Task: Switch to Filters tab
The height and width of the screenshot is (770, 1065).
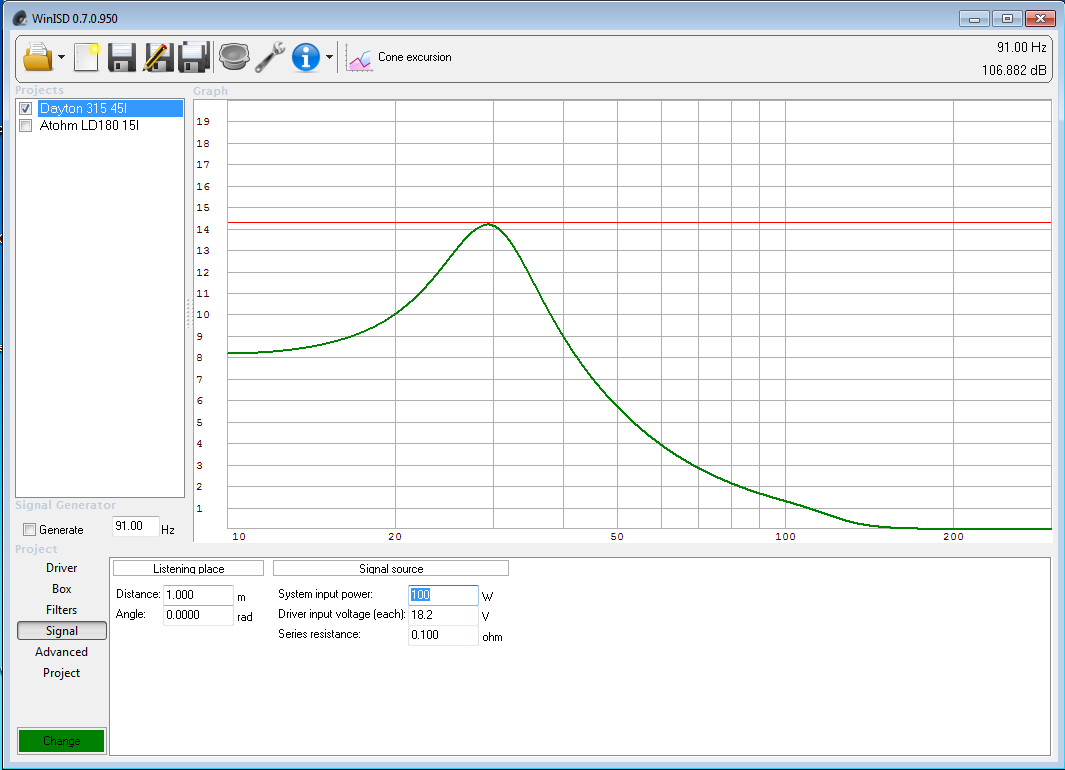Action: click(x=61, y=610)
